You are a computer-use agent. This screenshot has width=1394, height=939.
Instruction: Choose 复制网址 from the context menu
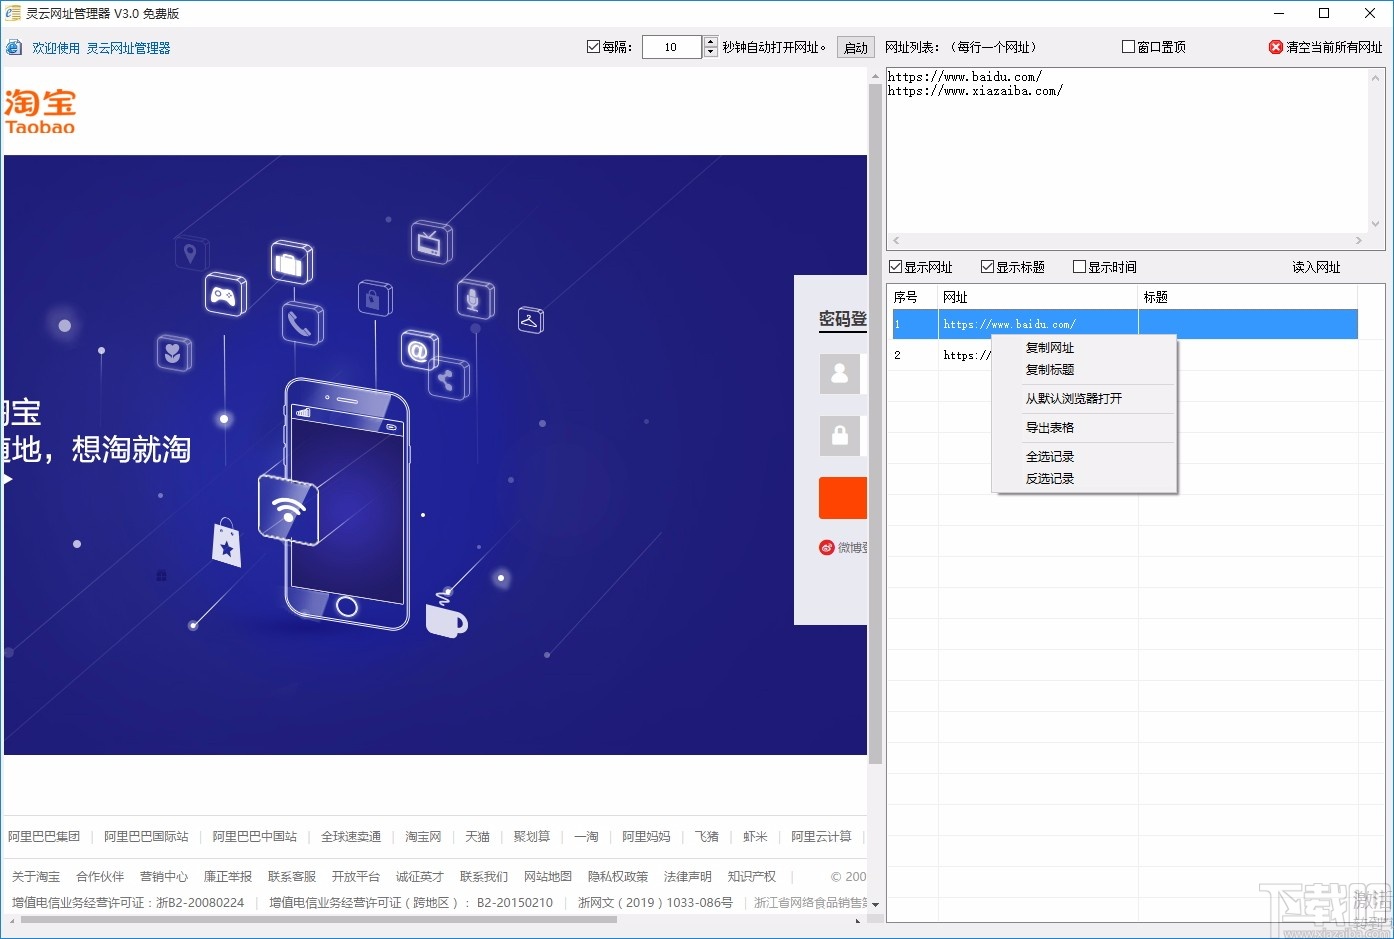point(1050,348)
